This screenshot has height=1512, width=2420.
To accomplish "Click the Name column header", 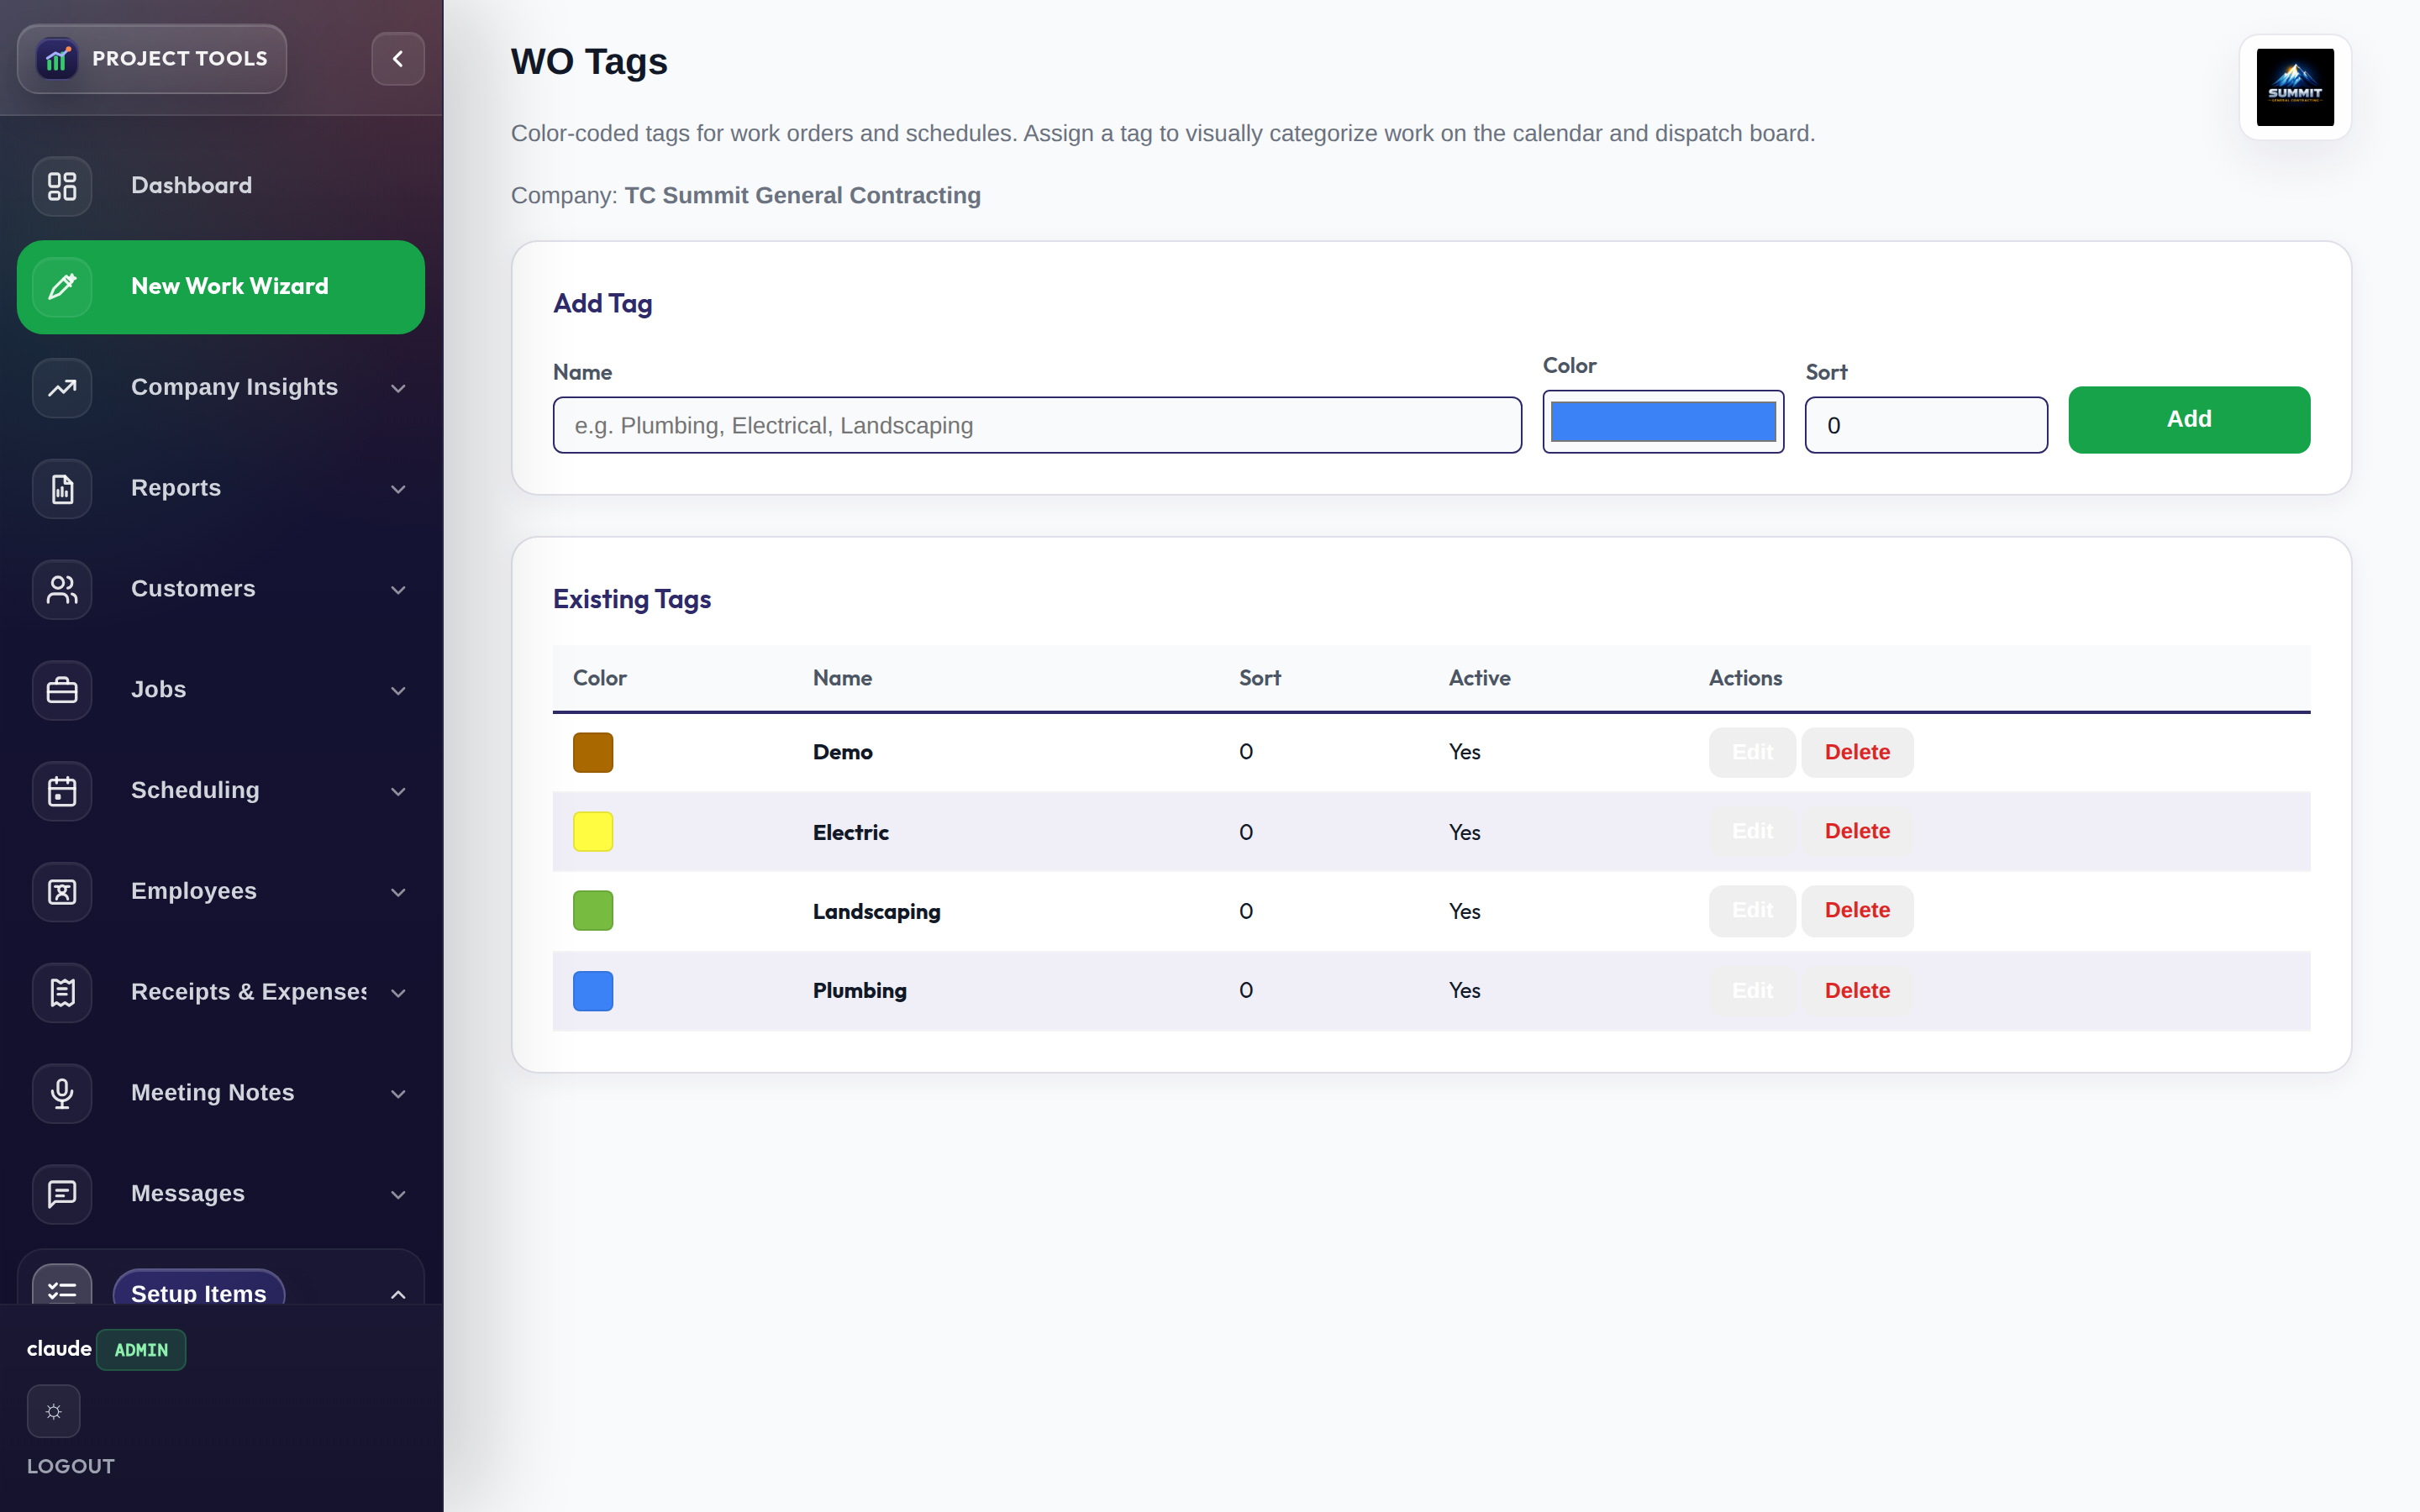I will tap(842, 678).
